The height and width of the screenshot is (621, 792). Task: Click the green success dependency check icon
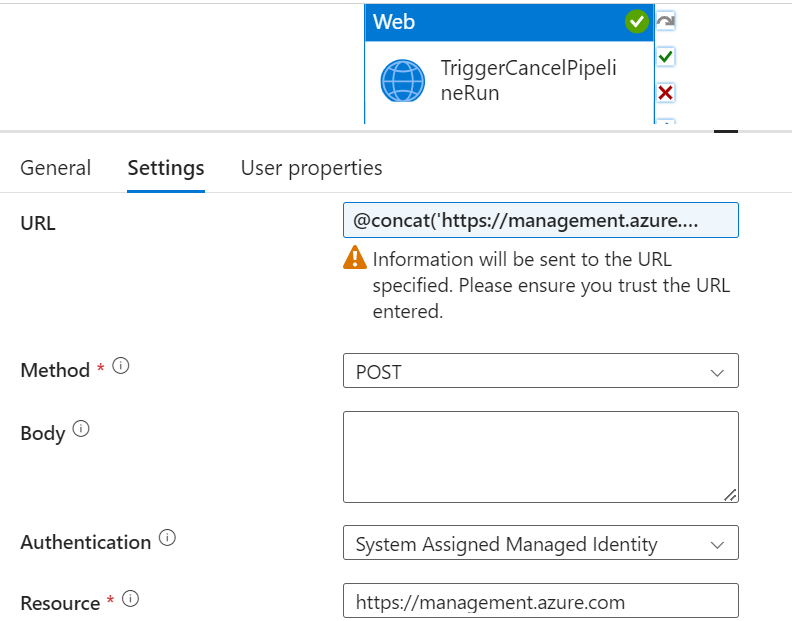[x=666, y=57]
